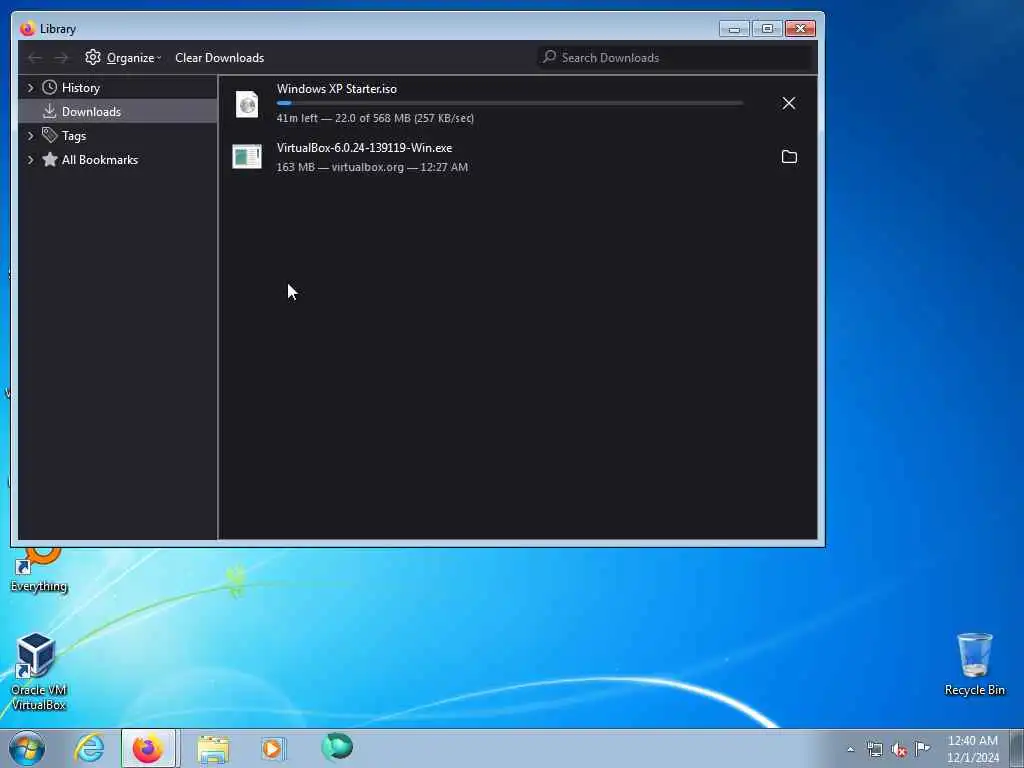The image size is (1024, 768).
Task: Click the search magnifier icon
Action: pos(549,57)
